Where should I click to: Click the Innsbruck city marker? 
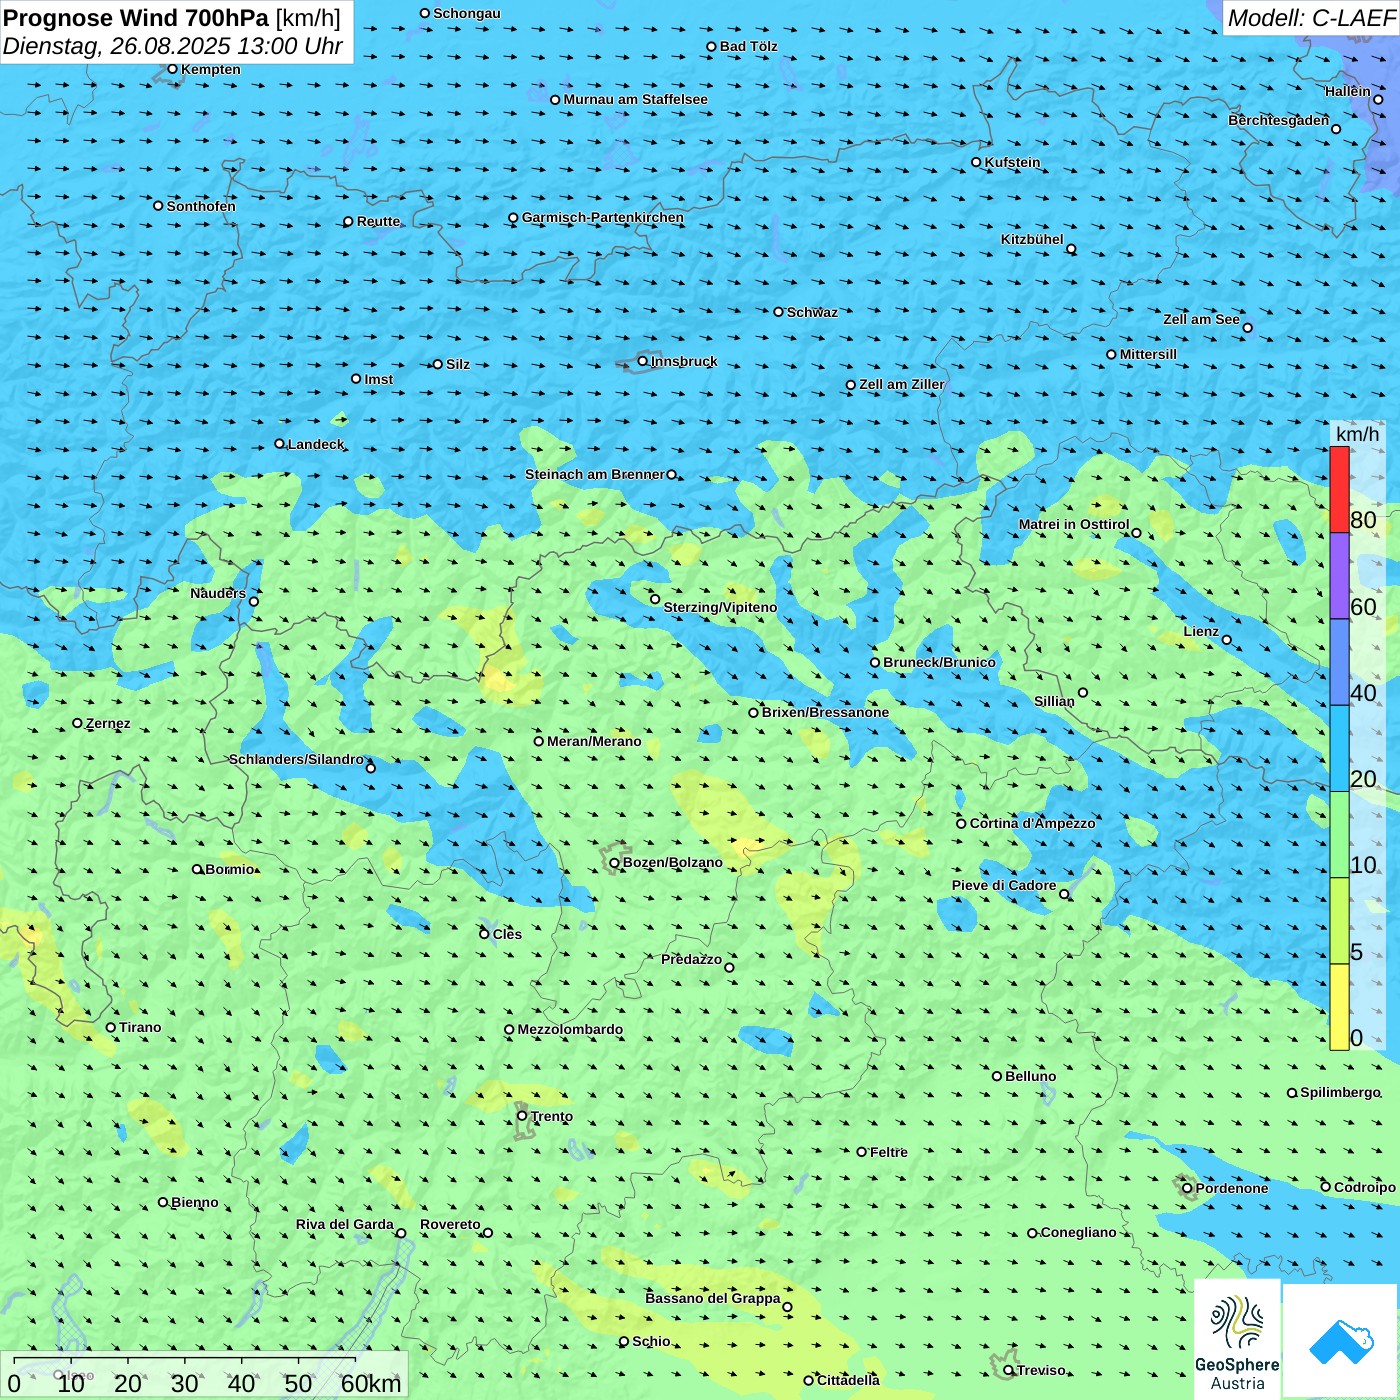point(643,361)
